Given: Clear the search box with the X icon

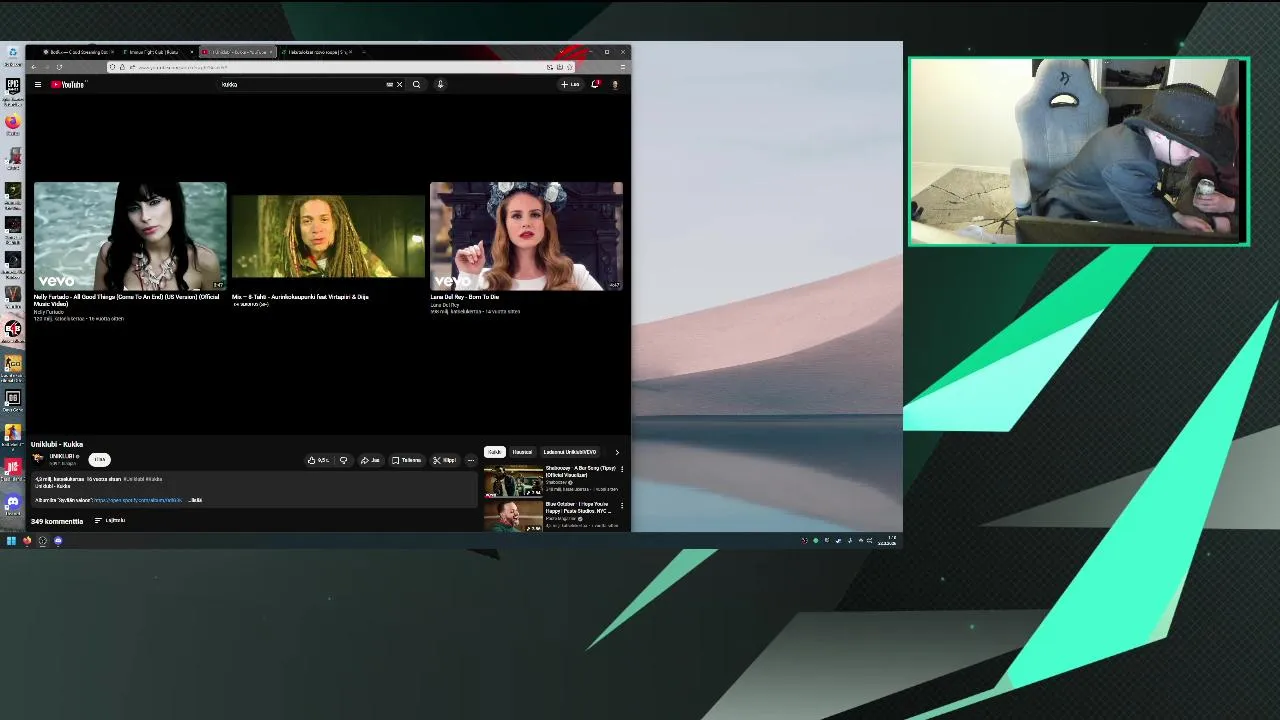Looking at the screenshot, I should pos(399,85).
